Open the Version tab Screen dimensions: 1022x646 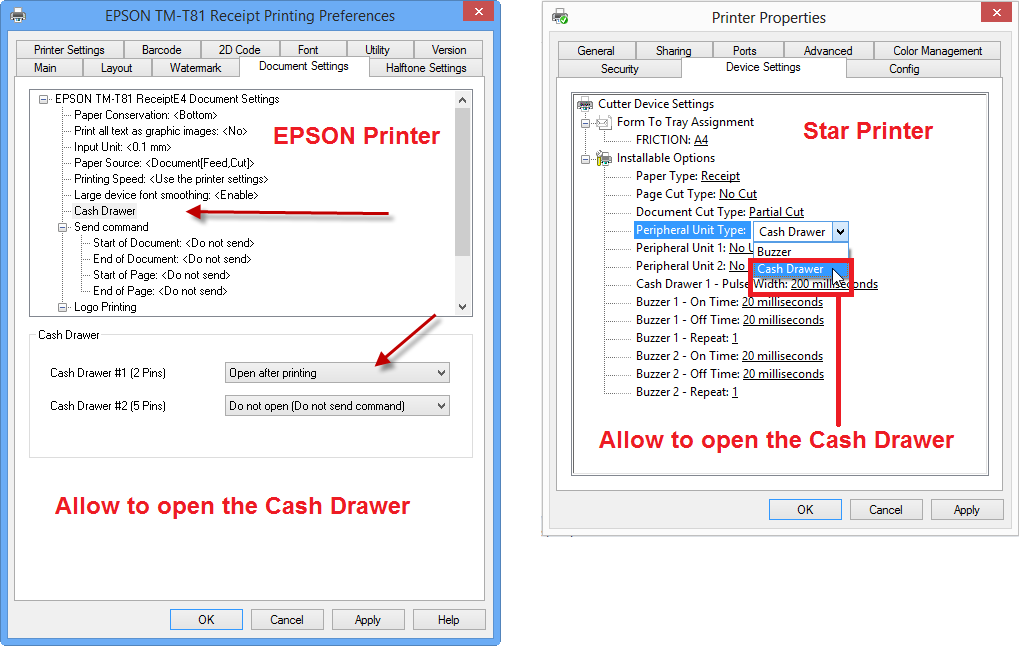[x=448, y=50]
